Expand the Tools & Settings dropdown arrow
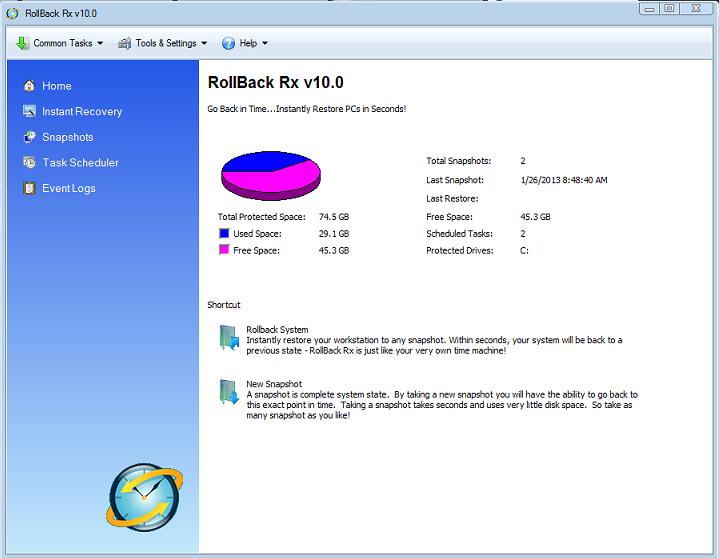719x558 pixels. [x=204, y=43]
